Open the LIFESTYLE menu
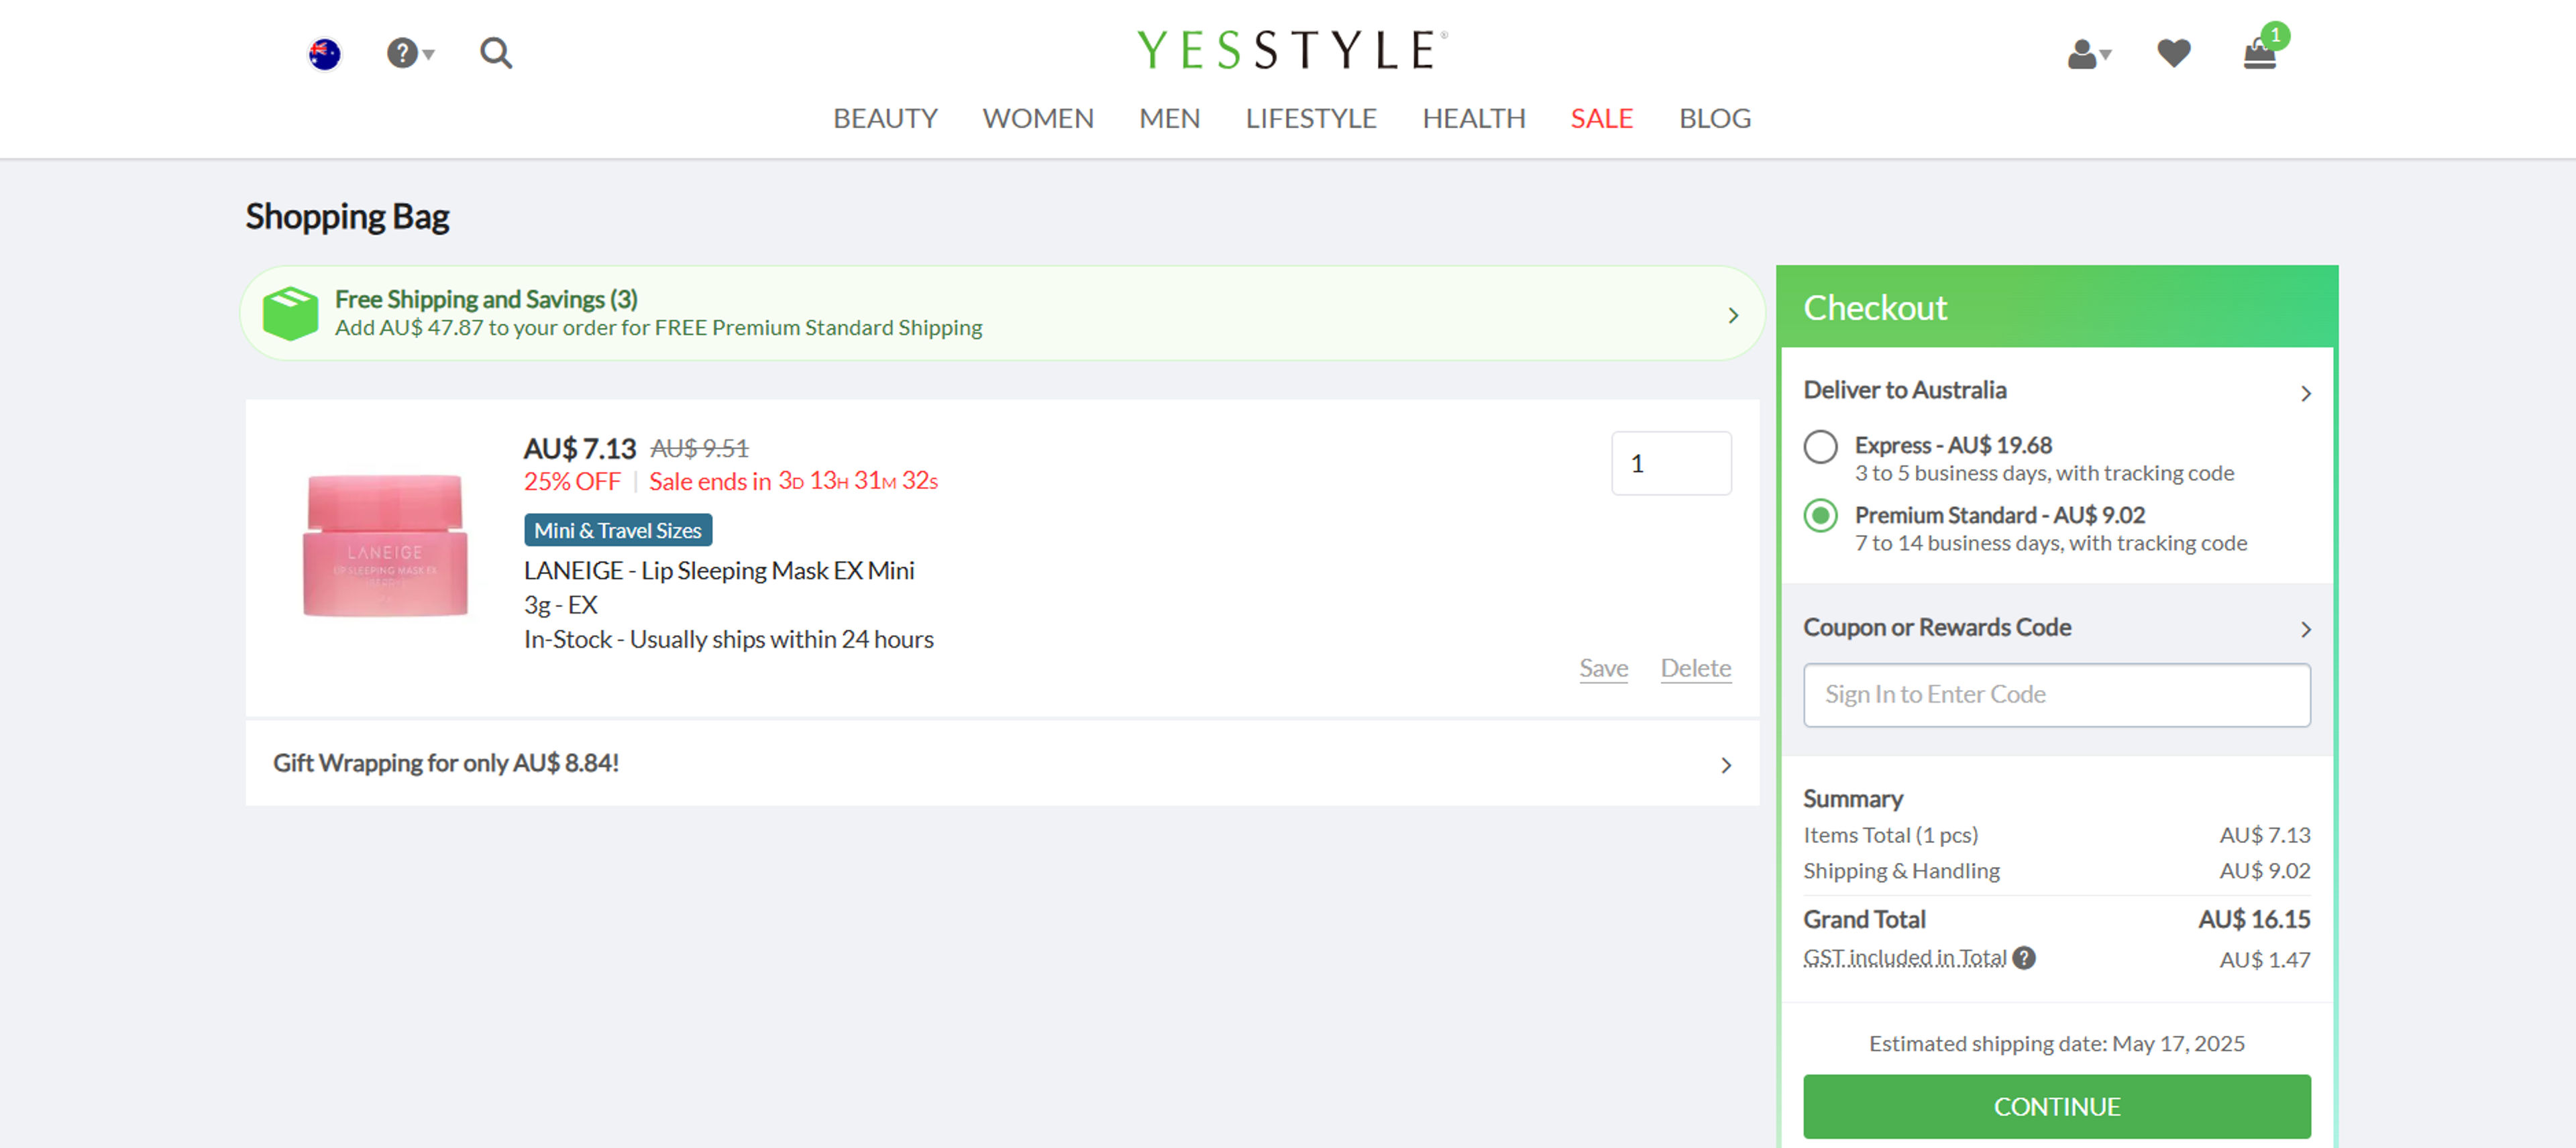This screenshot has height=1148, width=2576. coord(1310,118)
